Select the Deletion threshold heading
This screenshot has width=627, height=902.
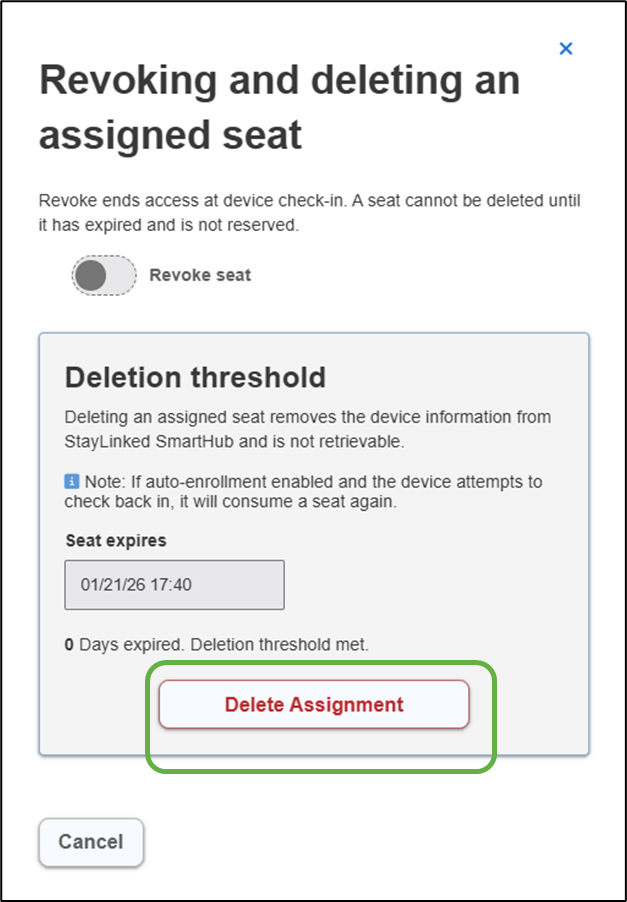[x=195, y=377]
